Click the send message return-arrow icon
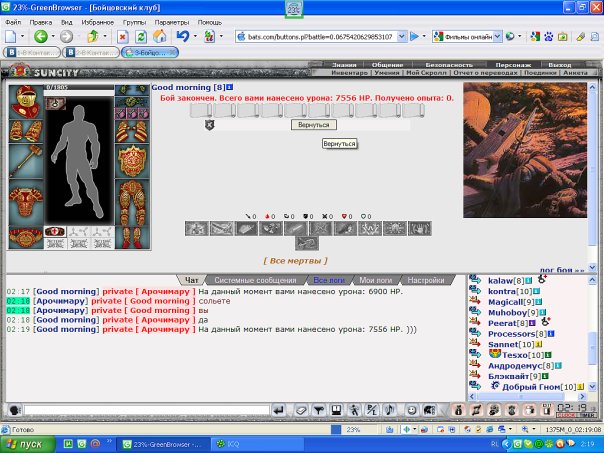604x453 pixels. [279, 410]
